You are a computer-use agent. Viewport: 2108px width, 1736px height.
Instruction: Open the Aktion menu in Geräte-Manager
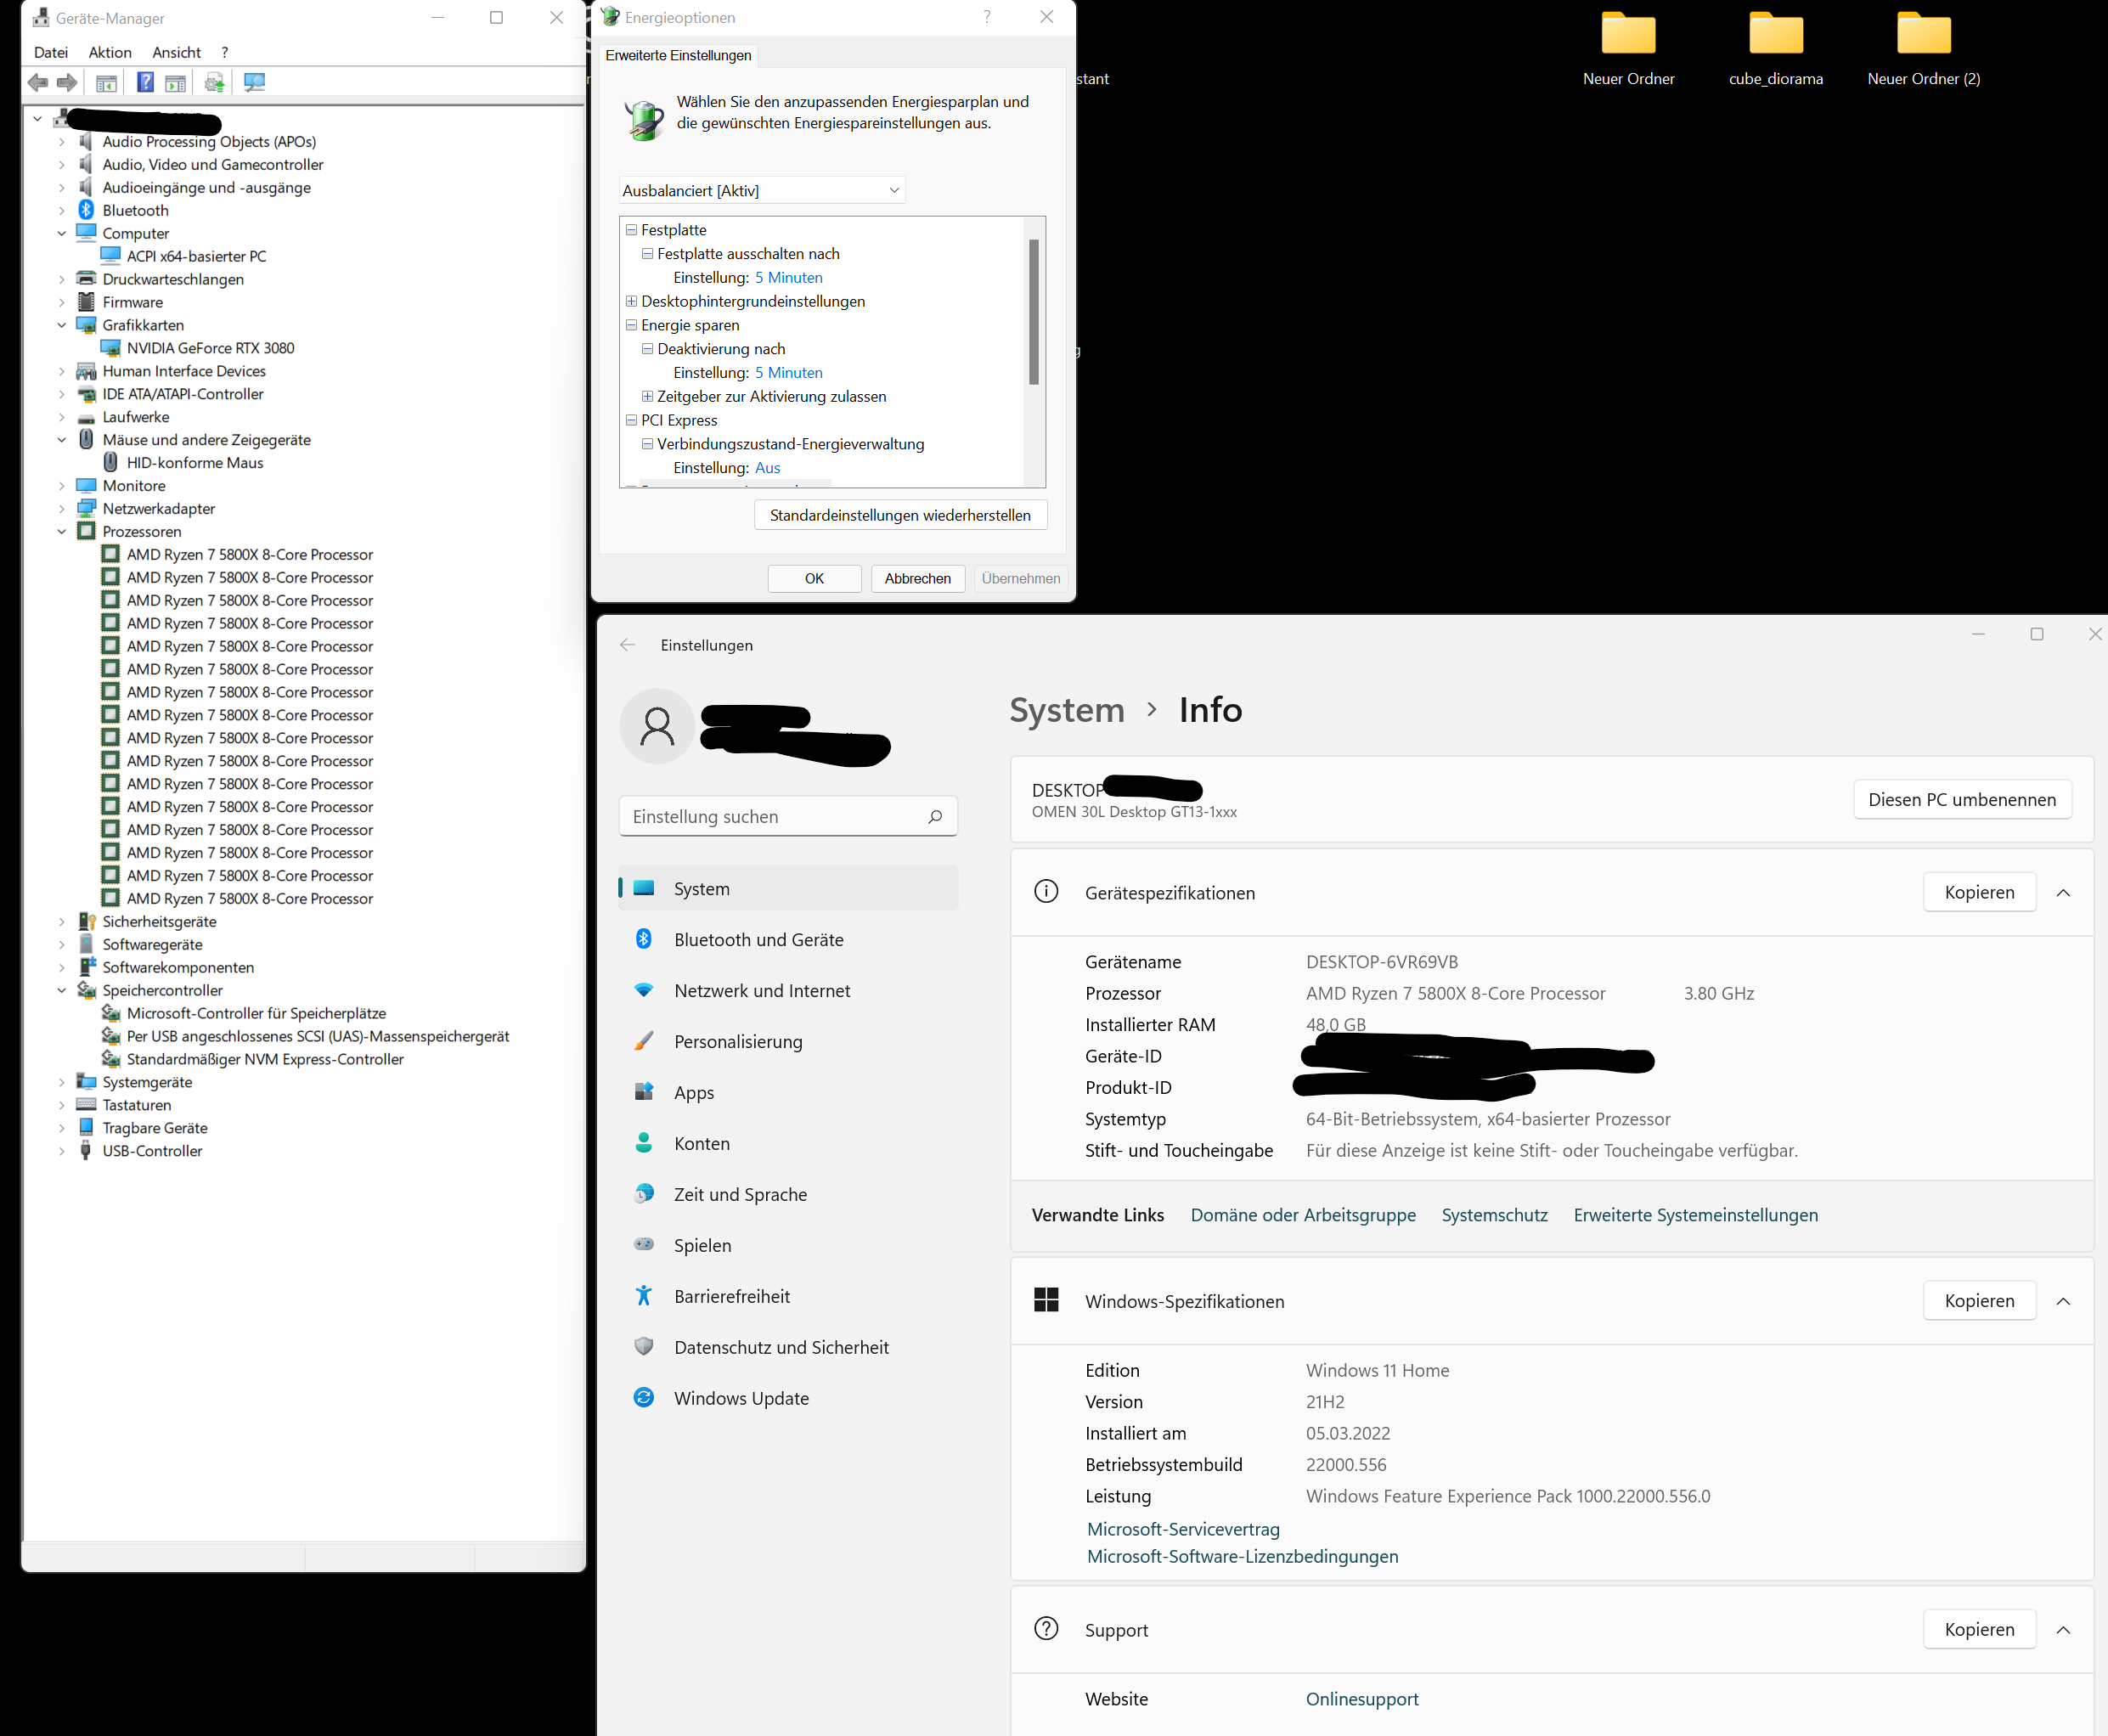[x=109, y=52]
